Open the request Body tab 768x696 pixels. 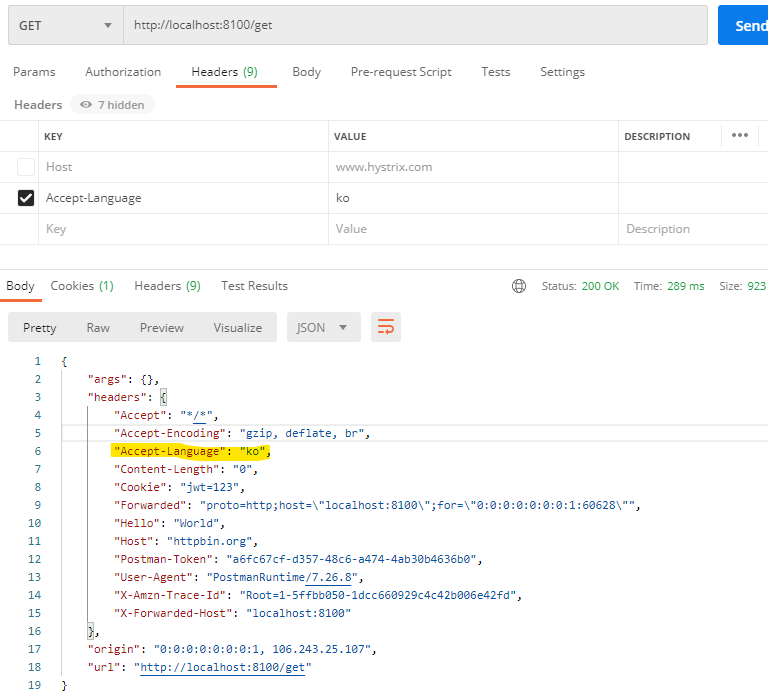tap(307, 72)
